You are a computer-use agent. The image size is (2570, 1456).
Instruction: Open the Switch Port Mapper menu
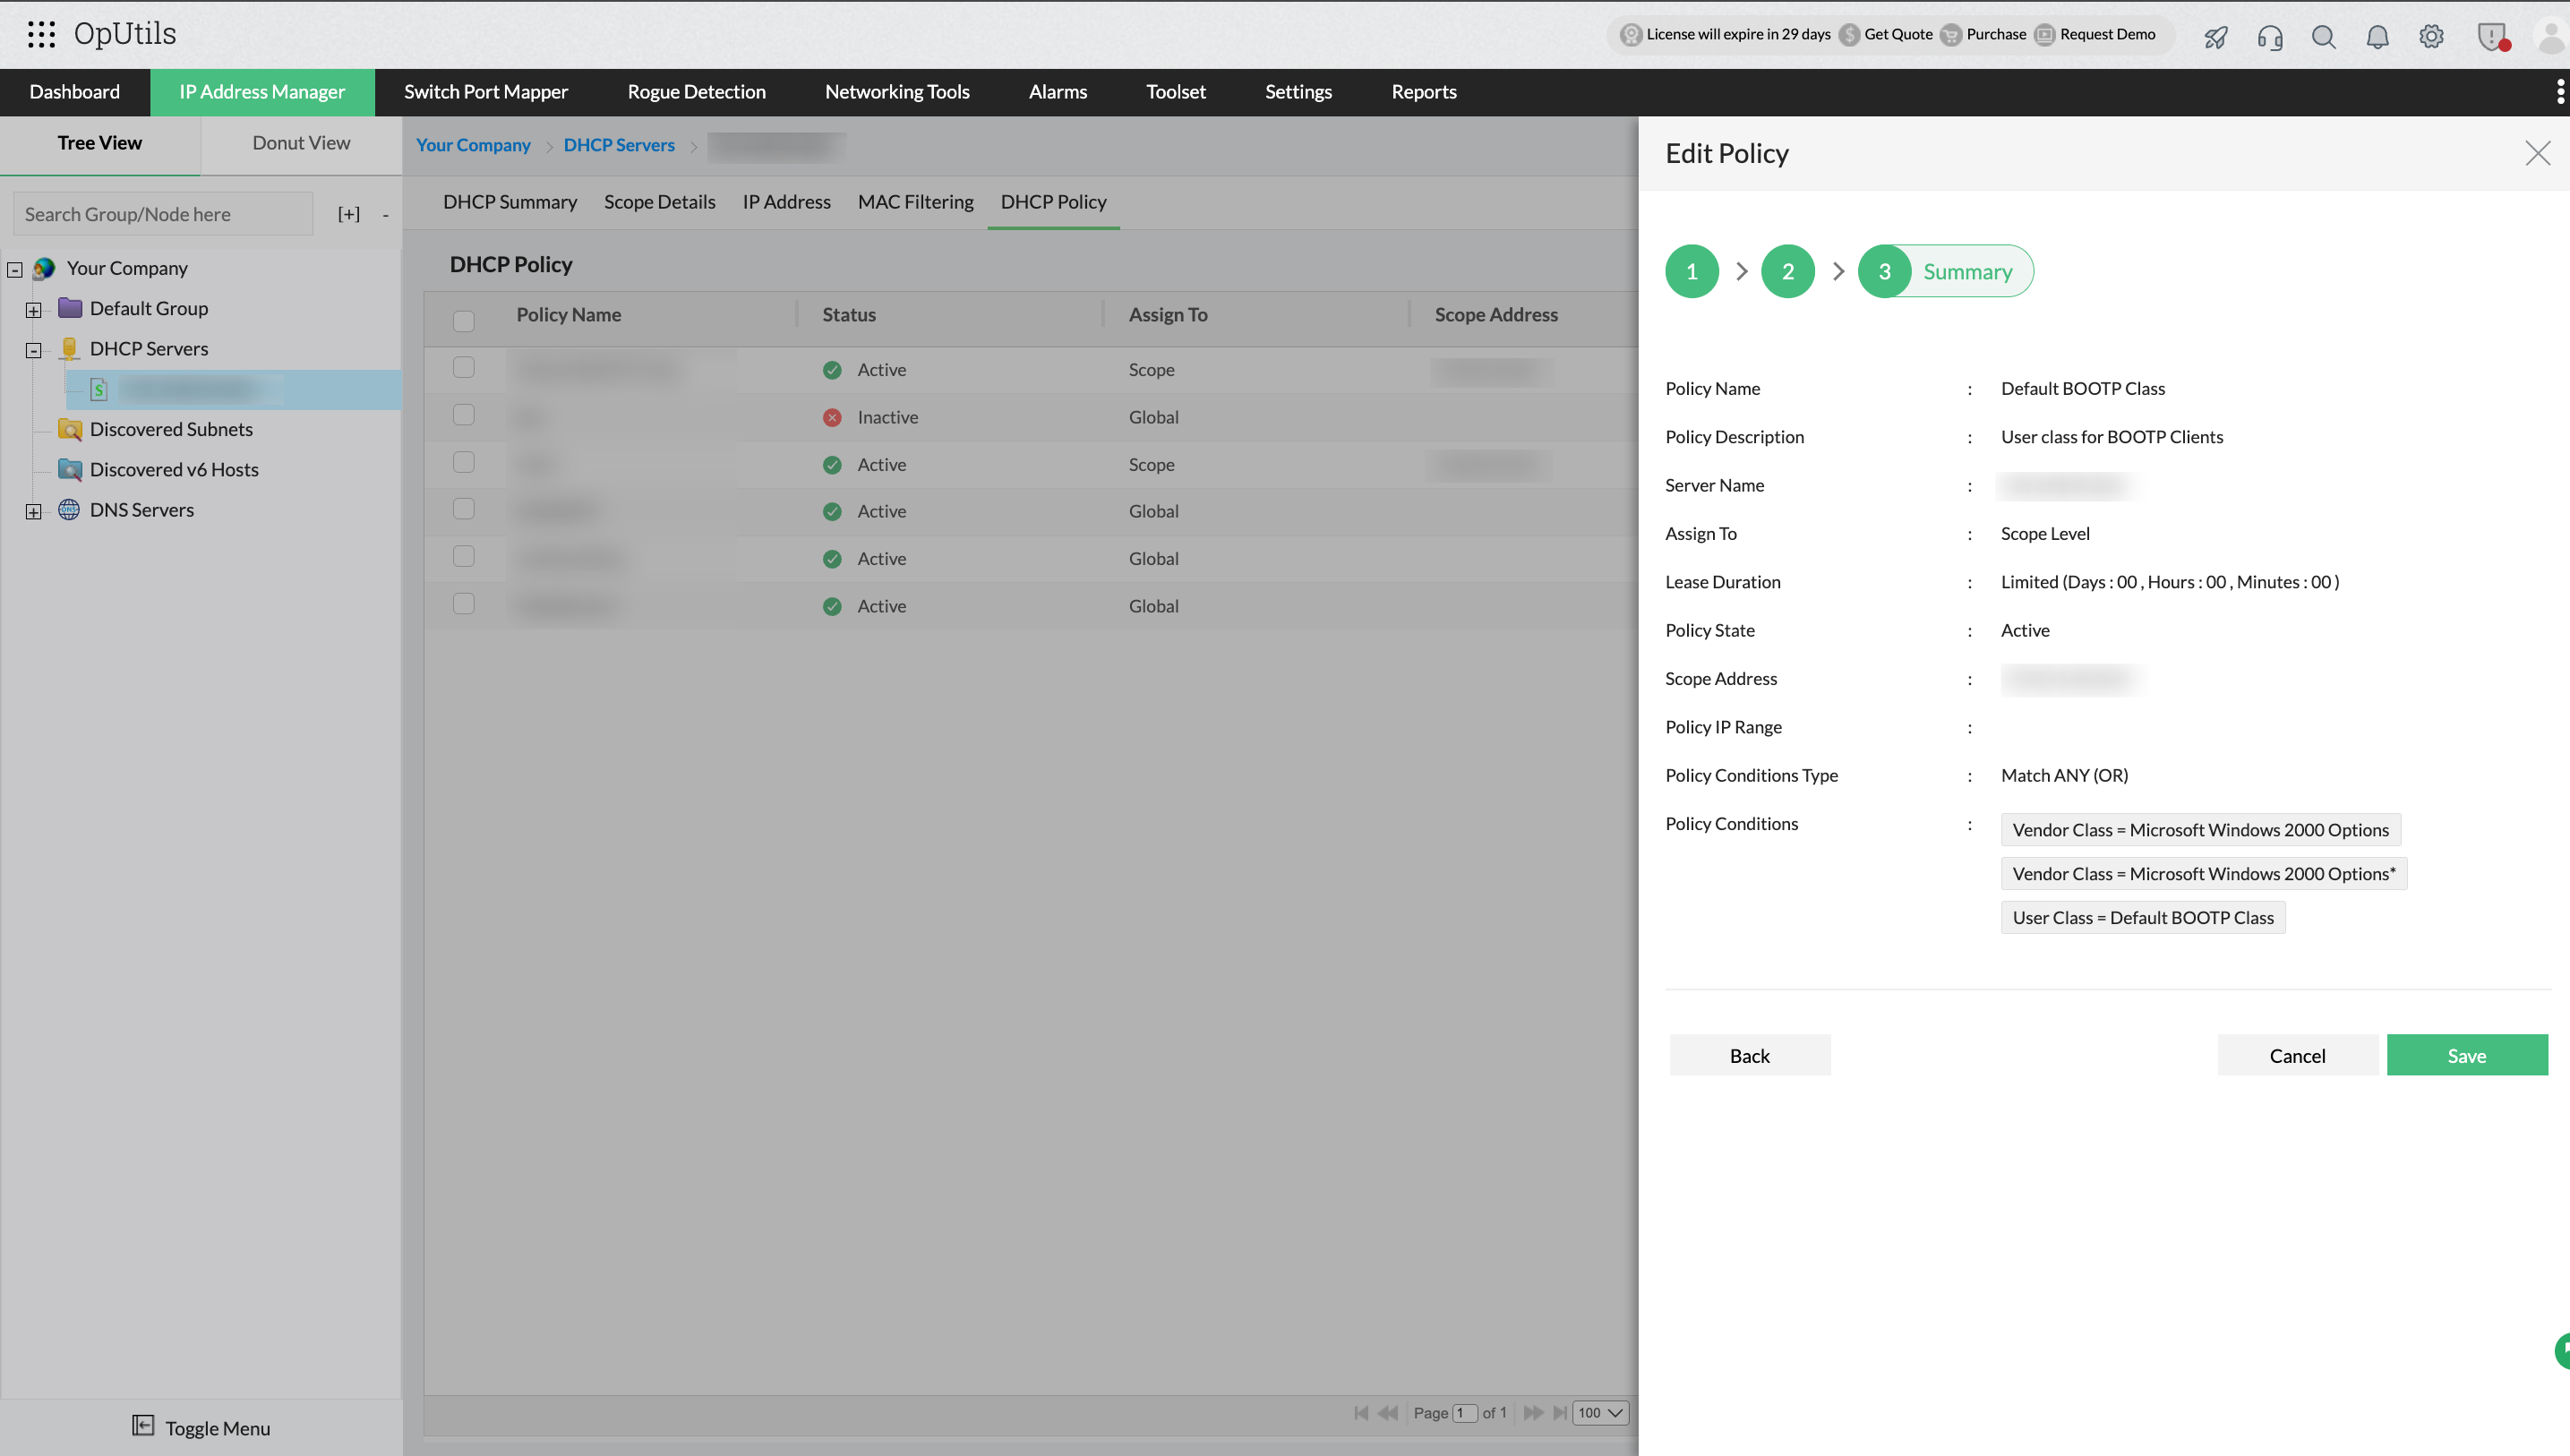pyautogui.click(x=485, y=92)
